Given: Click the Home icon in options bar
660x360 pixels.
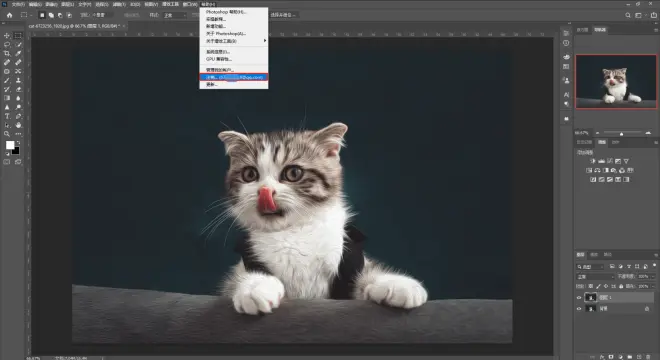Looking at the screenshot, I should pos(9,15).
